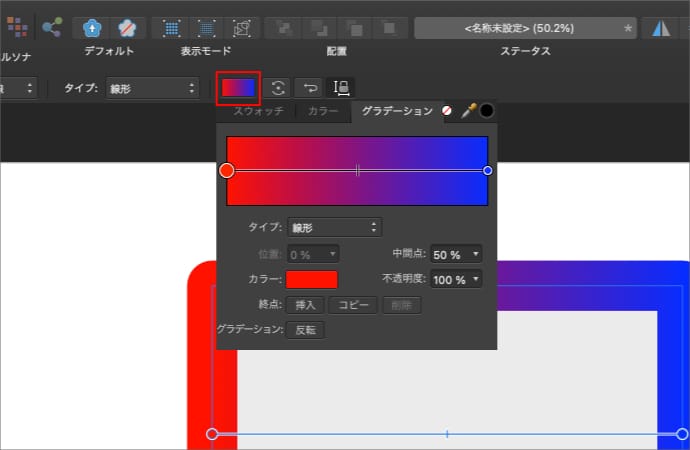Switch to the スウォッチ tab
This screenshot has width=690, height=450.
click(x=258, y=111)
